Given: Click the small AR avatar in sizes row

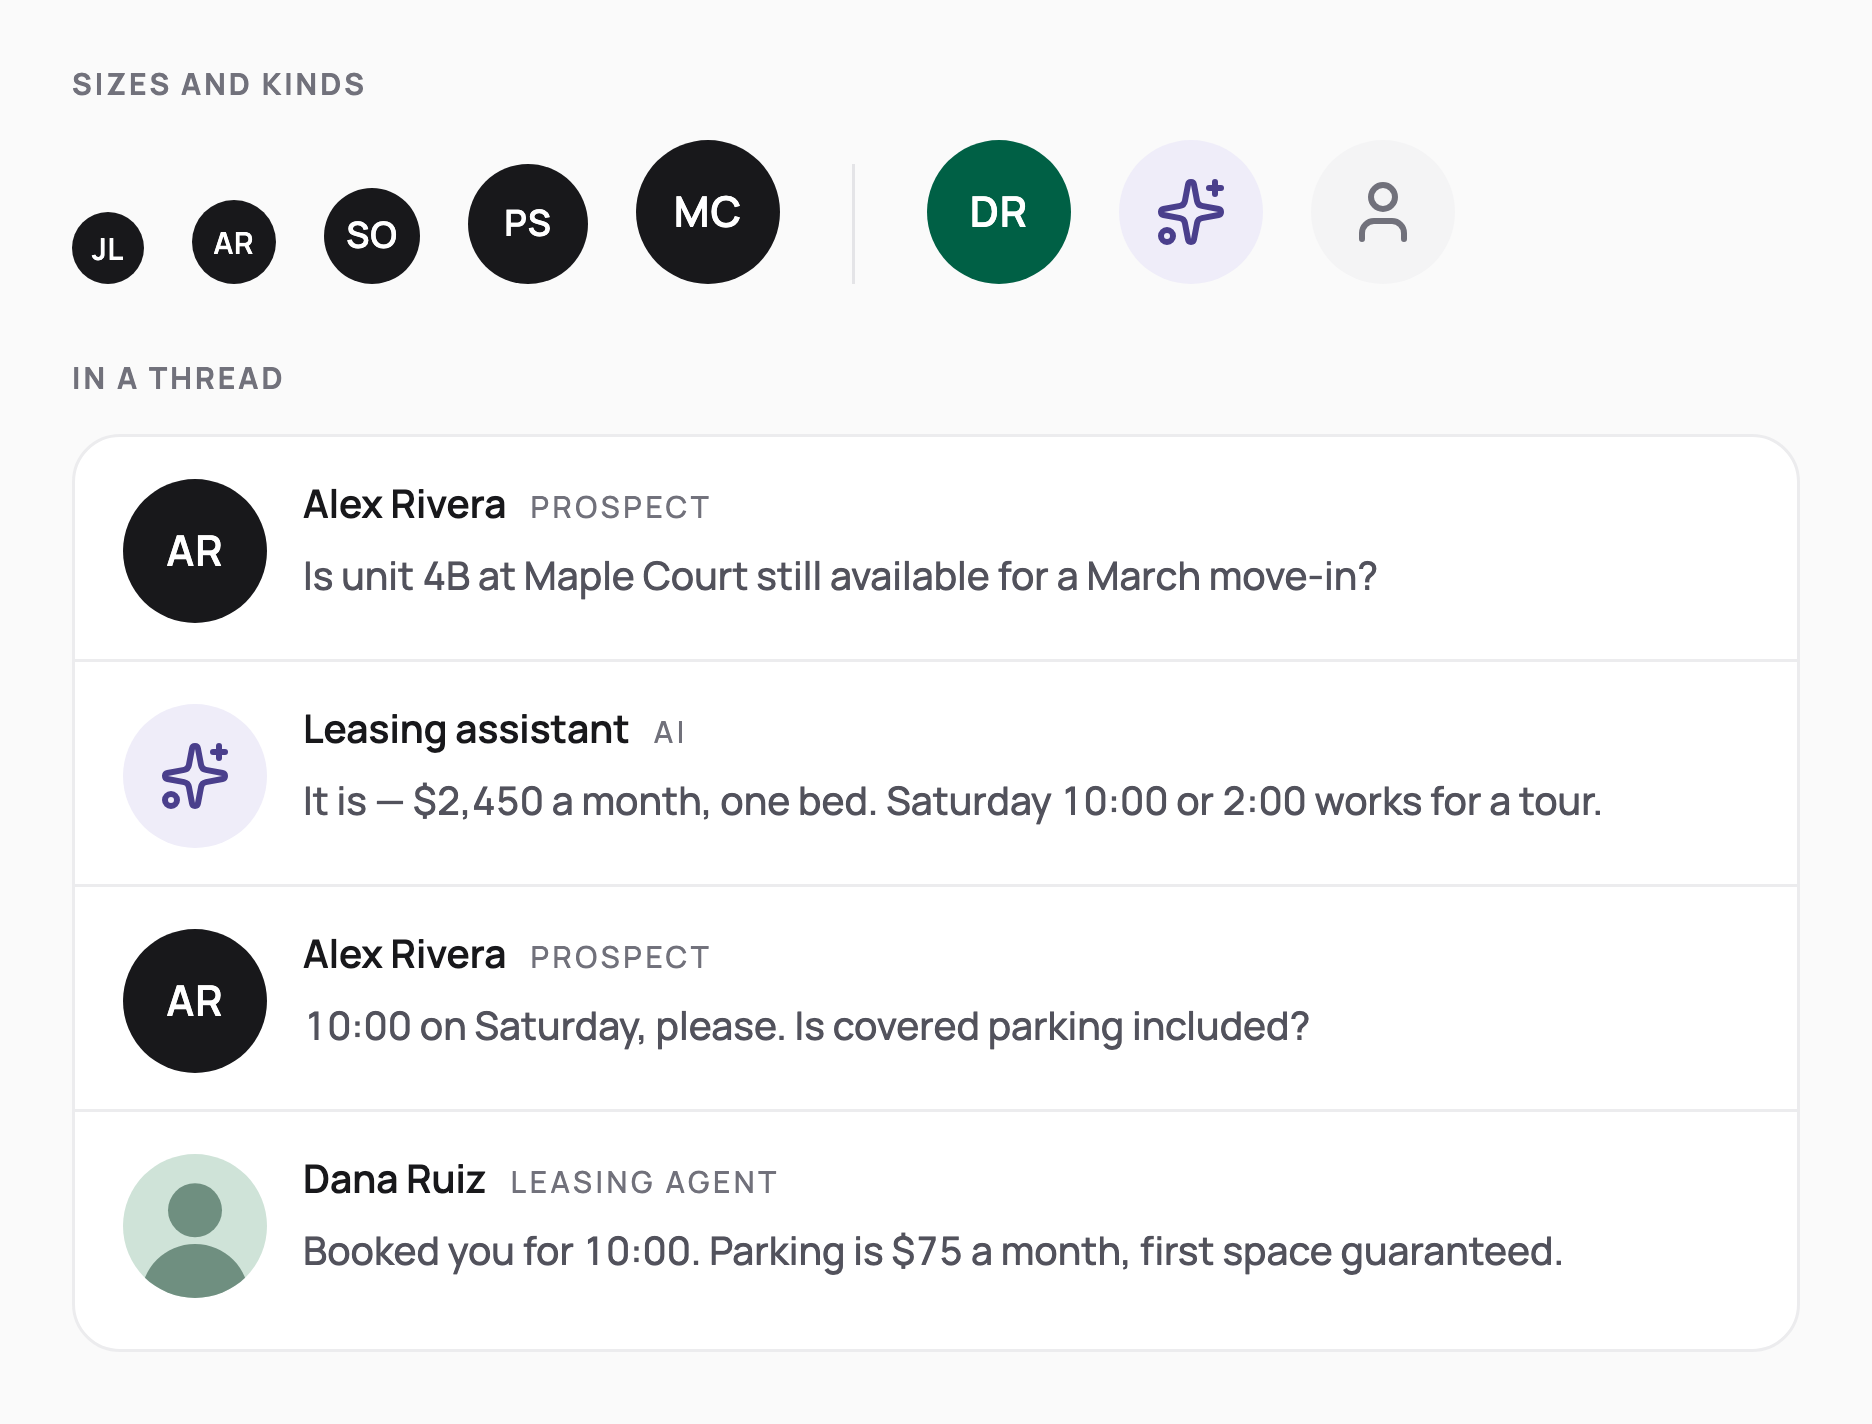Looking at the screenshot, I should tap(234, 242).
